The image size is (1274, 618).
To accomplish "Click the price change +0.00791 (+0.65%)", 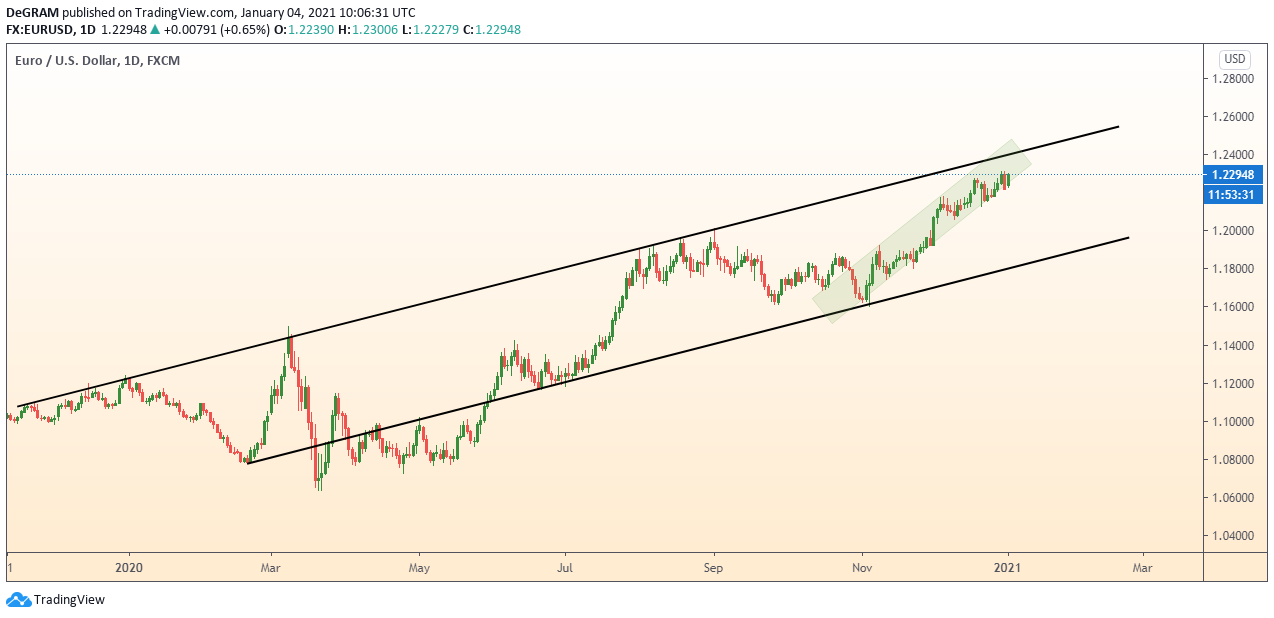I will 216,29.
